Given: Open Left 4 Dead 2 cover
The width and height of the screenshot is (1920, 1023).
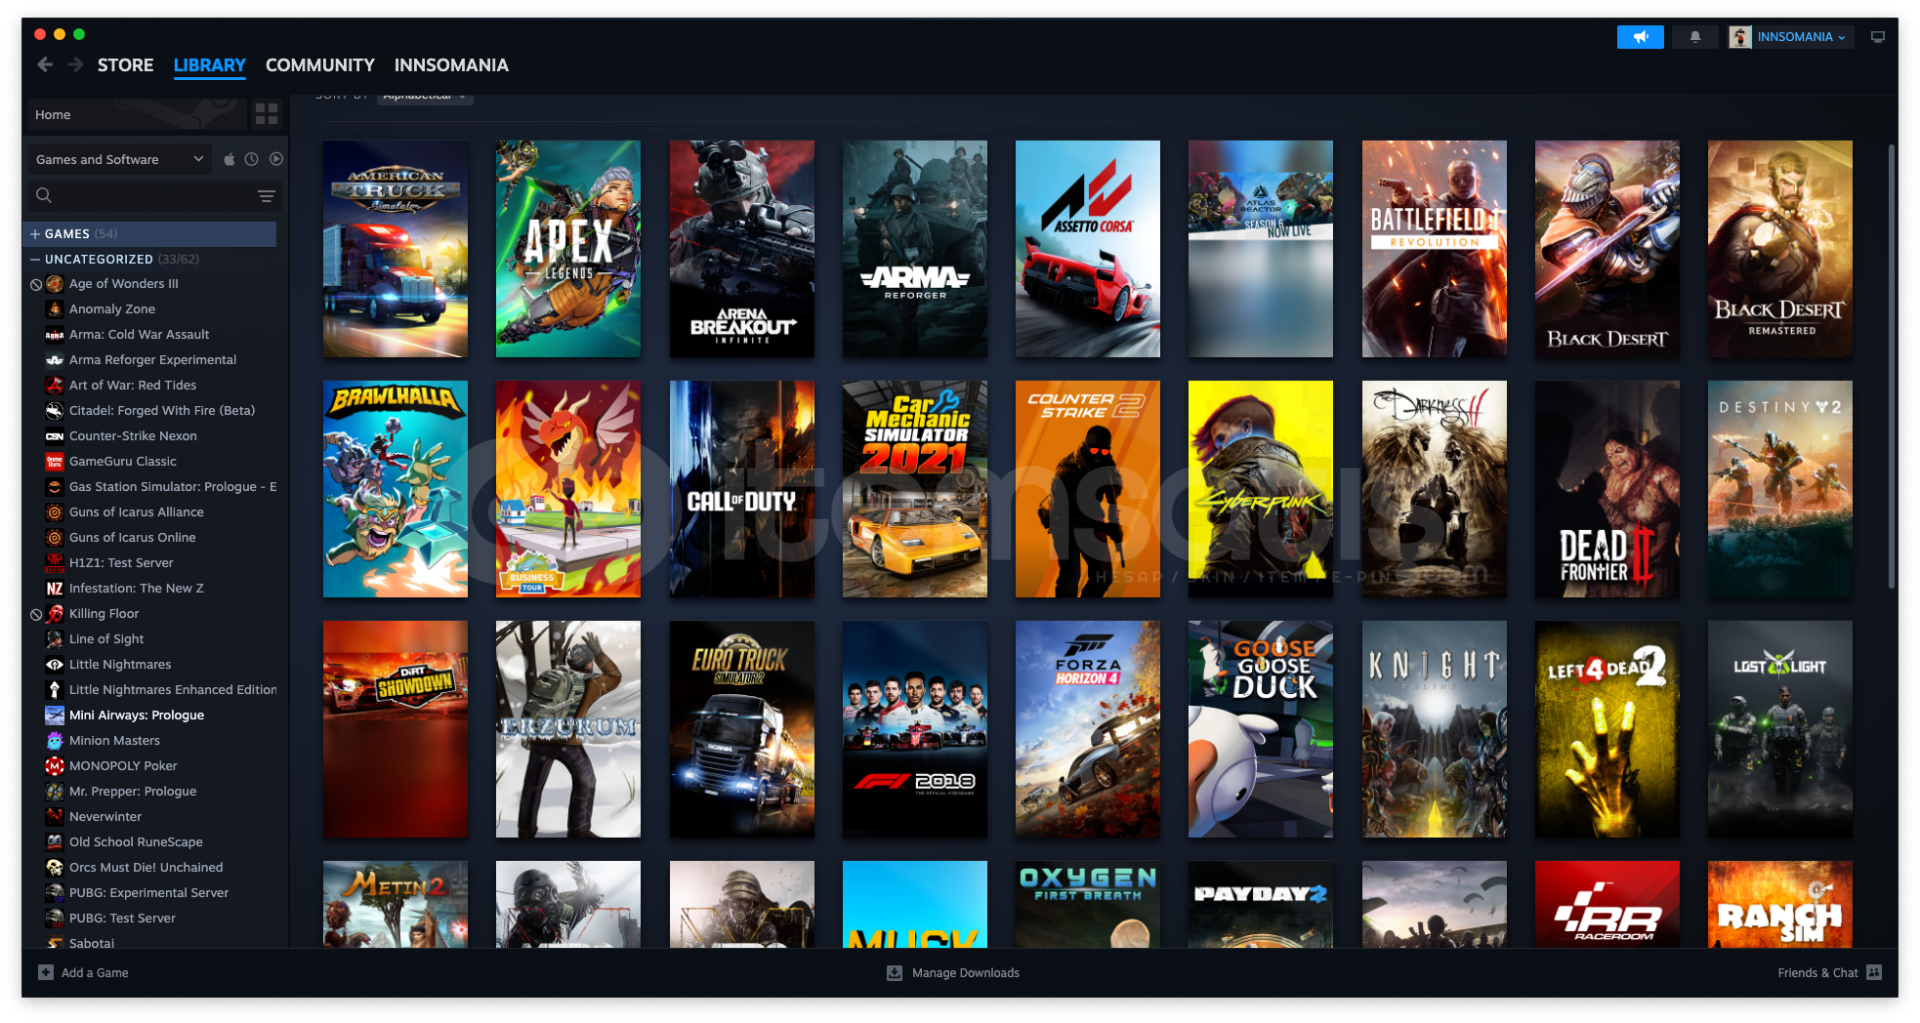Looking at the screenshot, I should pos(1608,729).
